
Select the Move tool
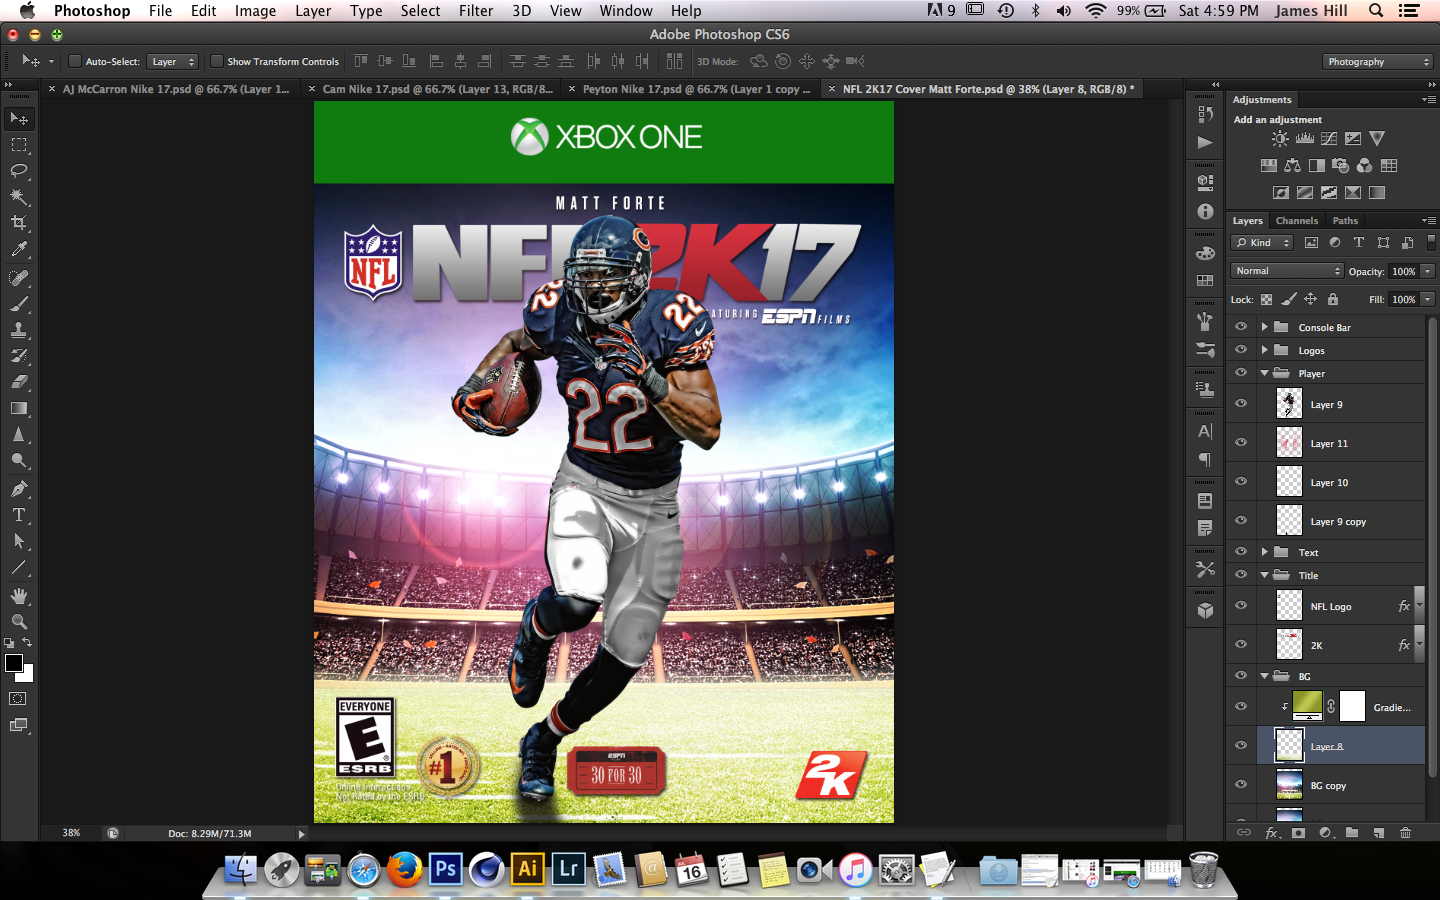click(19, 119)
